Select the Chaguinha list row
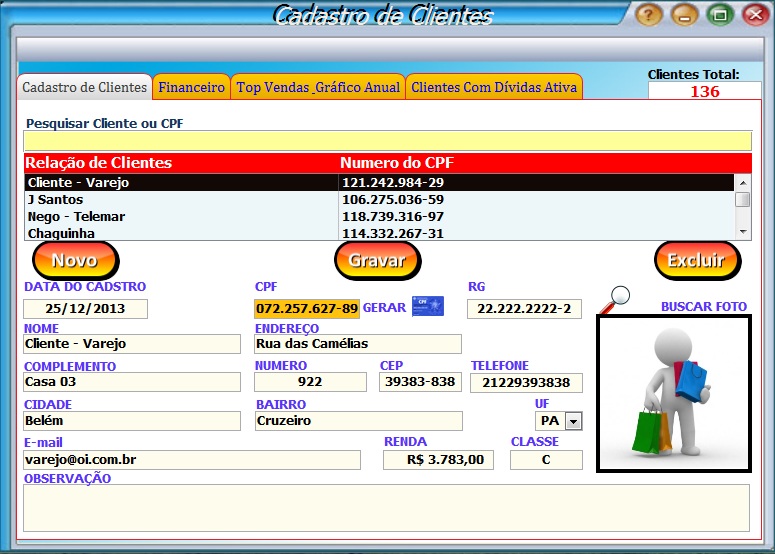This screenshot has width=775, height=554. click(379, 233)
